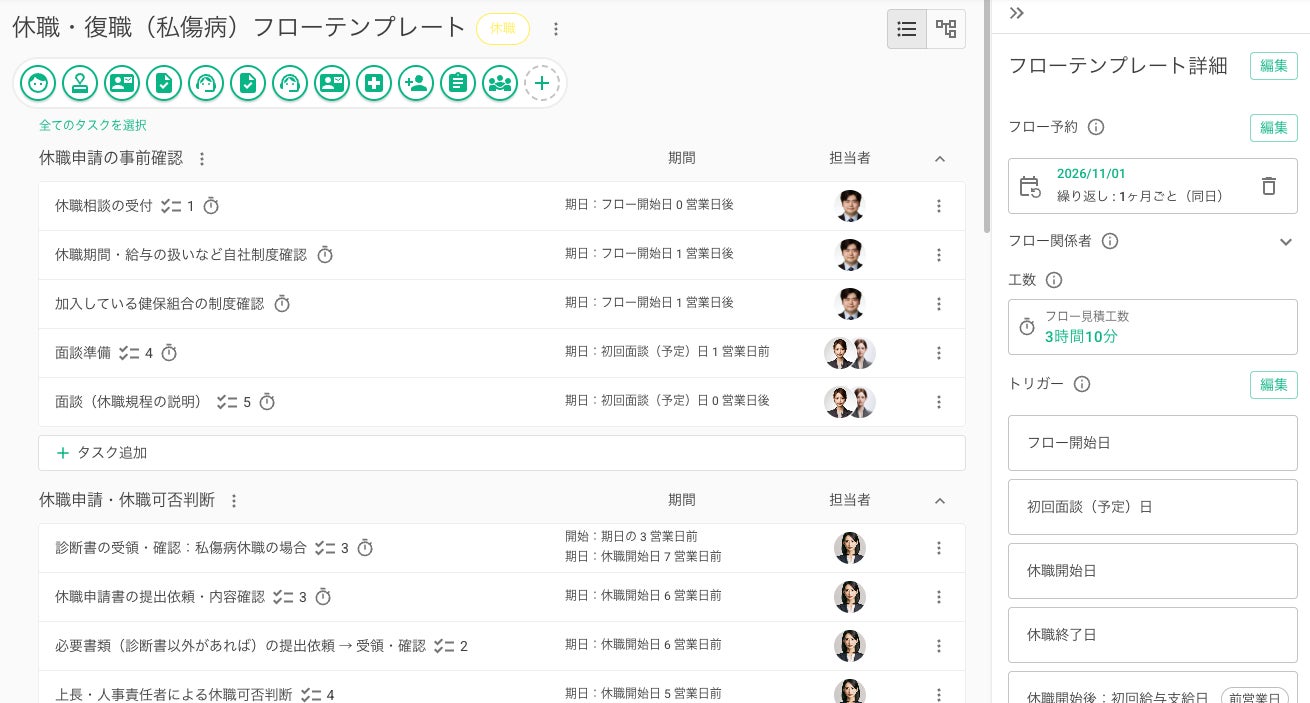Open section menu for 休職申請の事前確認
Screen dimensions: 1310x703
point(202,159)
